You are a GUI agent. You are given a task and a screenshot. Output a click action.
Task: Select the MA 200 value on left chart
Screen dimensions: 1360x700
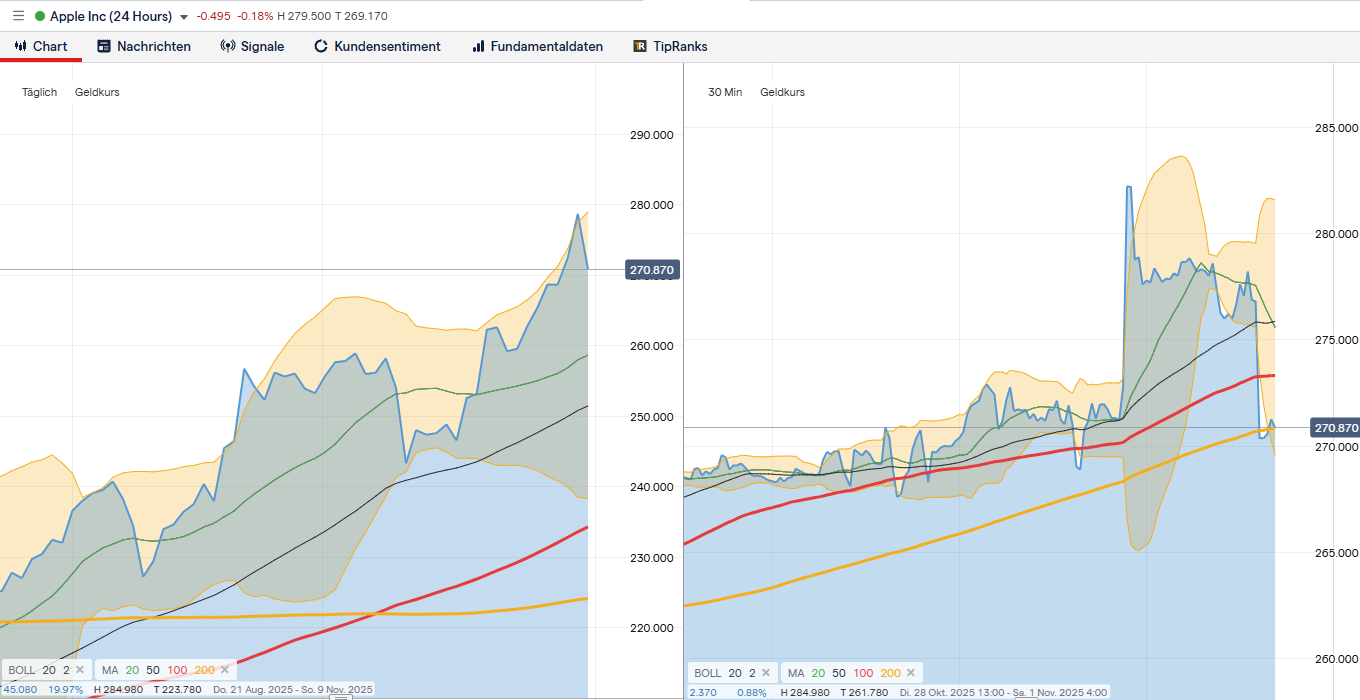click(204, 669)
